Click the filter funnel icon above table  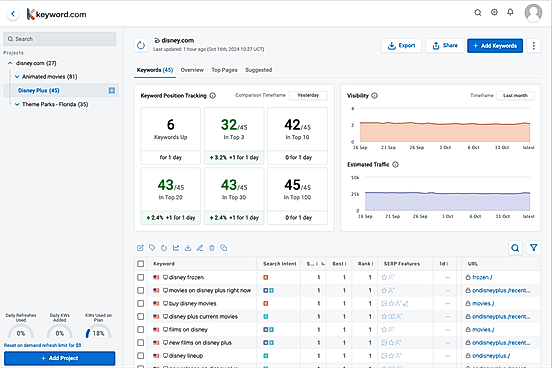[533, 248]
